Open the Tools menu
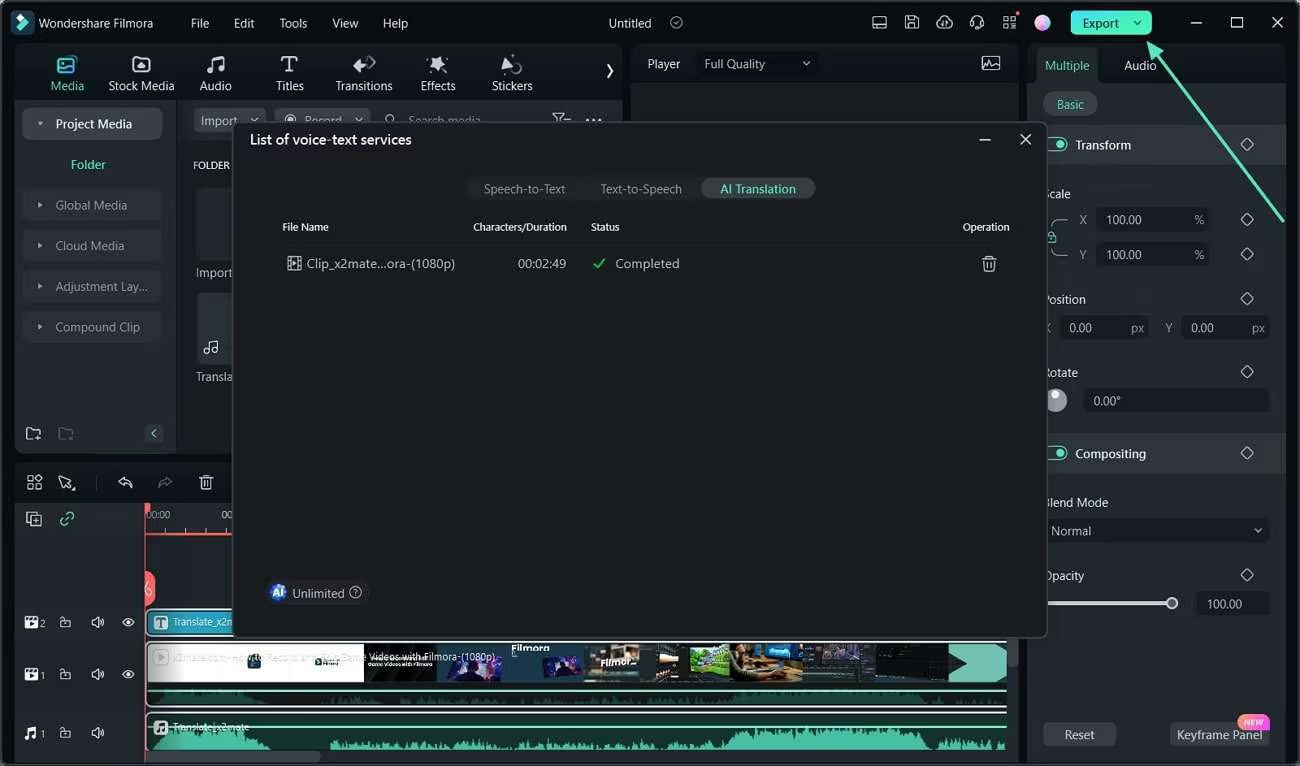The width and height of the screenshot is (1300, 766). pos(293,23)
